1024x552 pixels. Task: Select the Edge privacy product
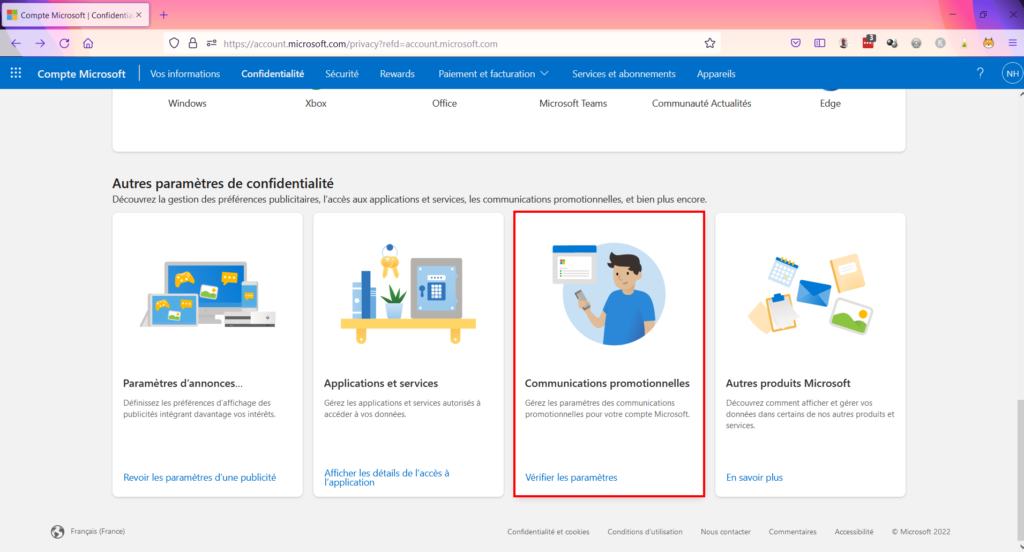click(x=830, y=103)
